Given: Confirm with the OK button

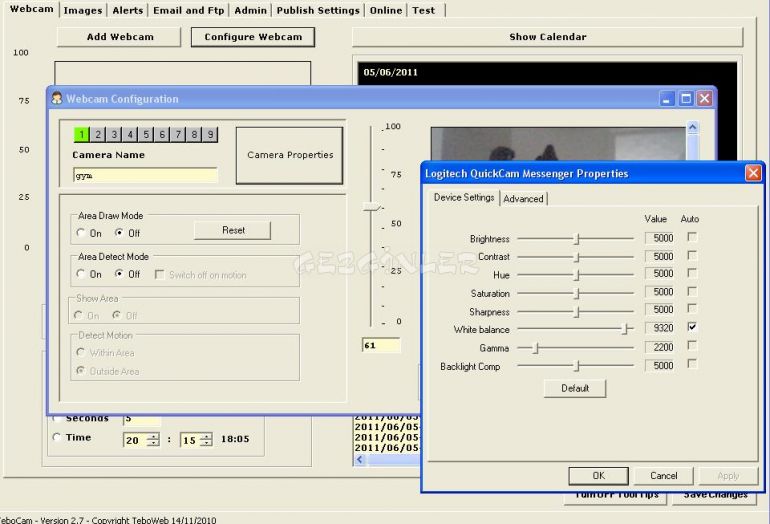Looking at the screenshot, I should [x=599, y=475].
